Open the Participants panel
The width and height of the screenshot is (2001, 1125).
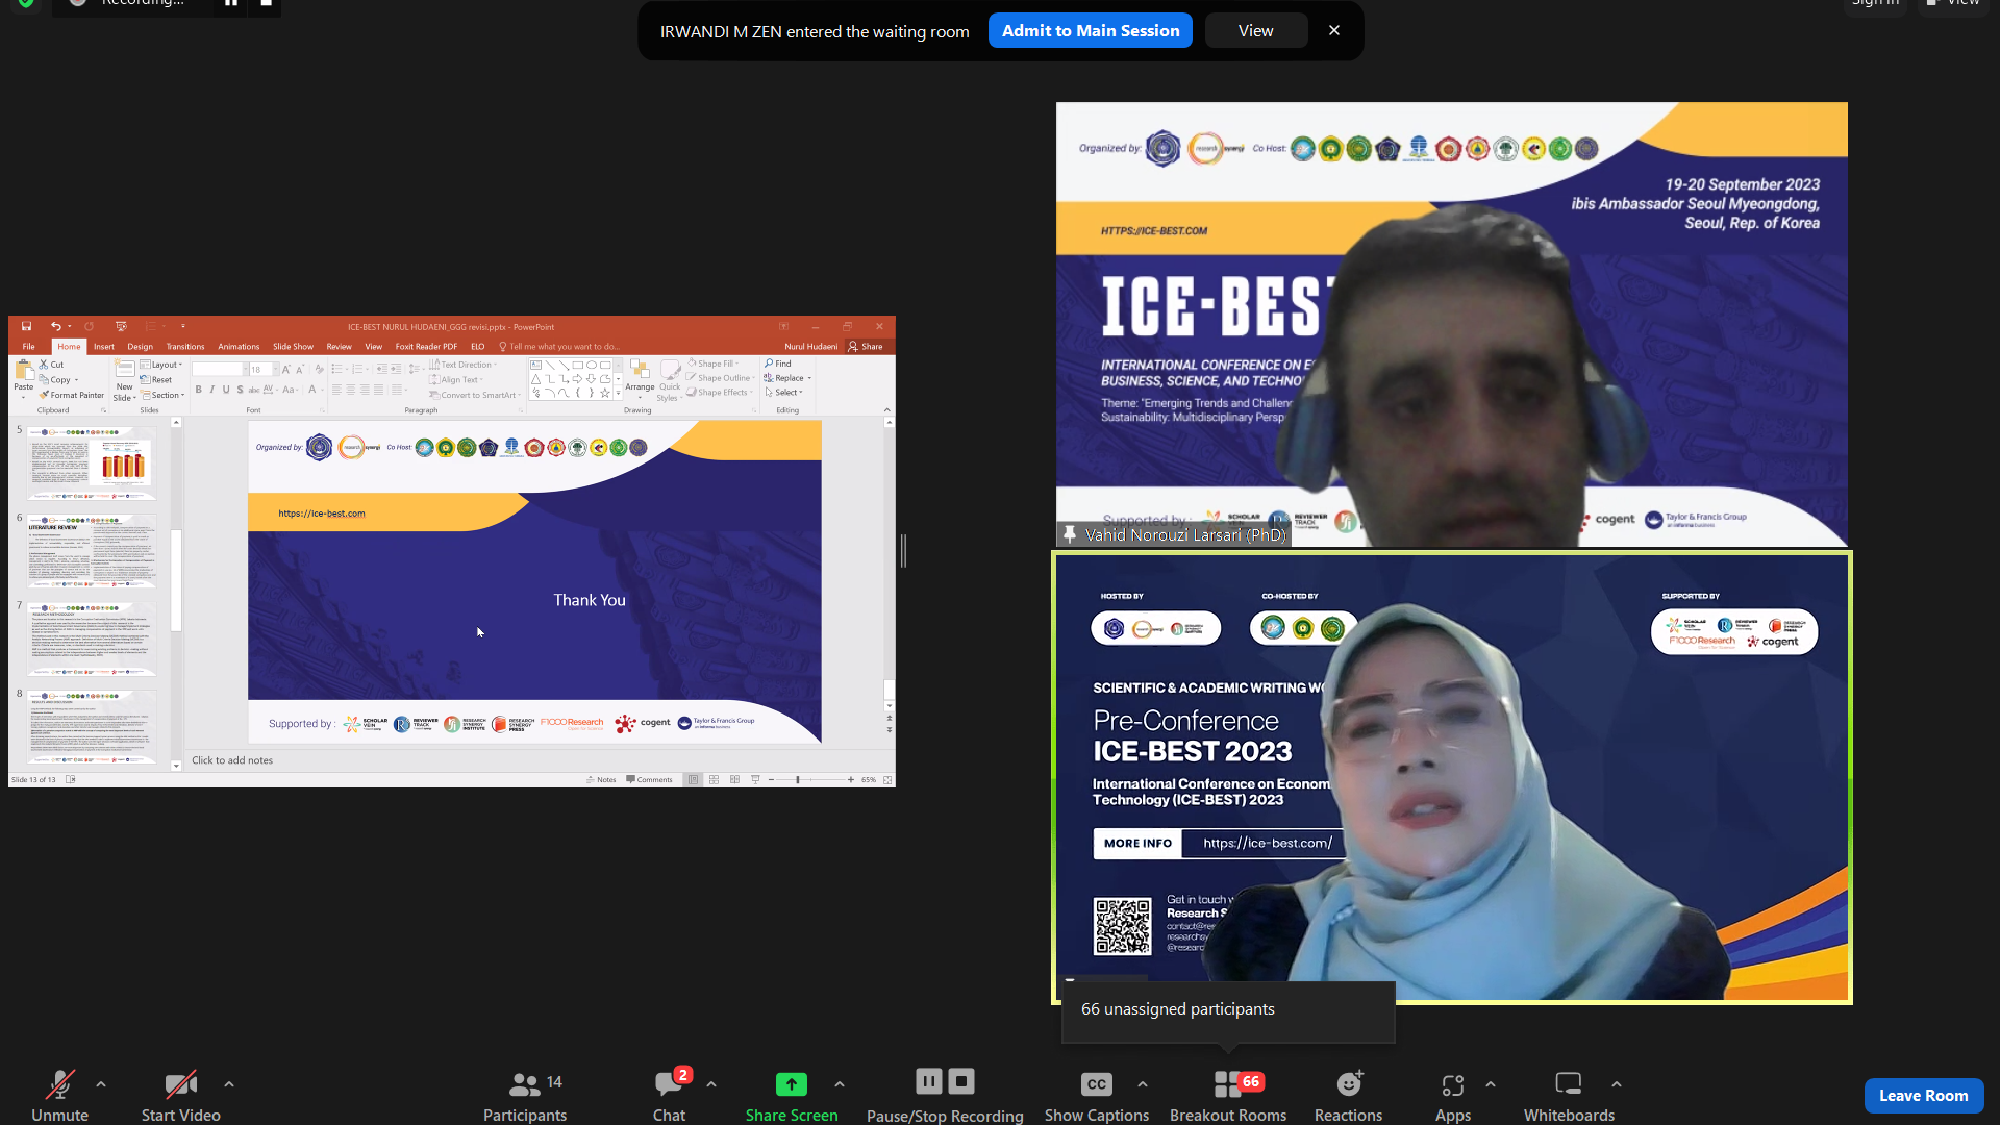click(x=525, y=1096)
